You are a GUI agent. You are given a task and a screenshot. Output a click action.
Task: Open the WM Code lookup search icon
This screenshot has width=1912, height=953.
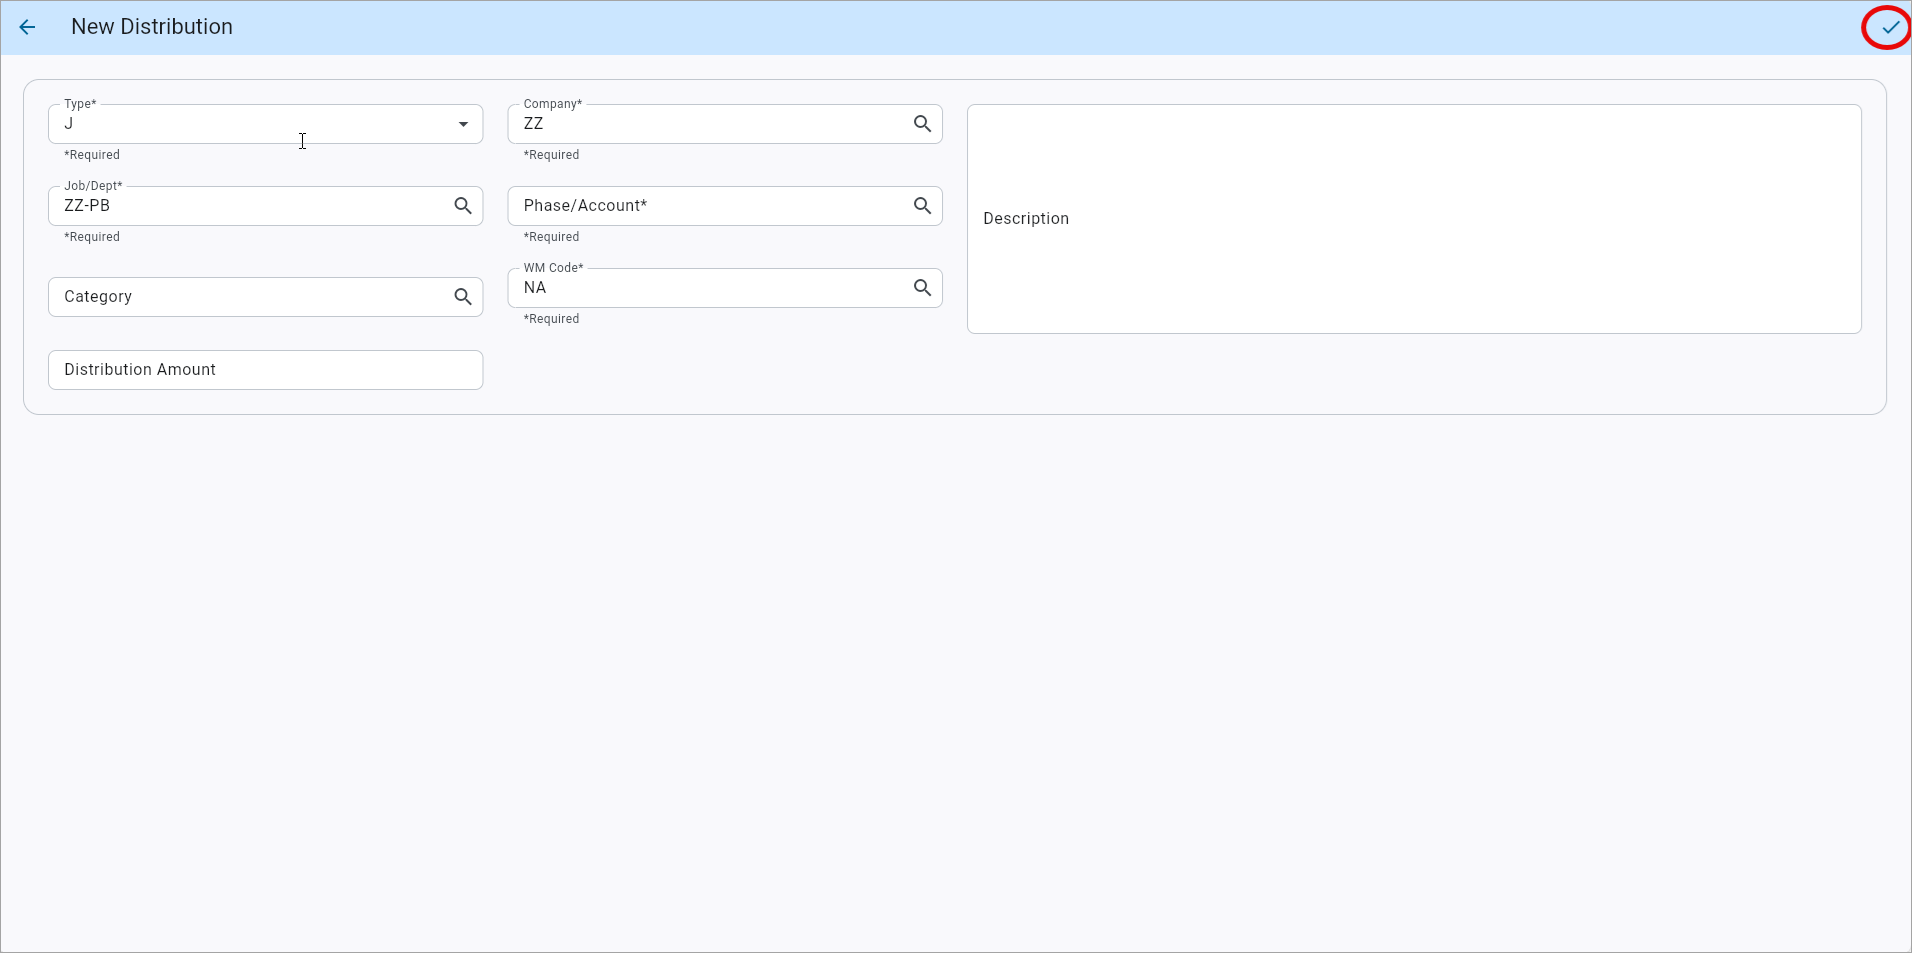click(922, 288)
